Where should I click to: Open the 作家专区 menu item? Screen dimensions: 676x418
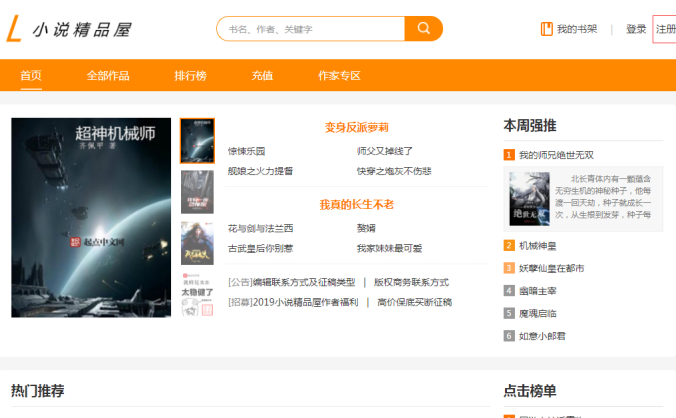pyautogui.click(x=339, y=75)
